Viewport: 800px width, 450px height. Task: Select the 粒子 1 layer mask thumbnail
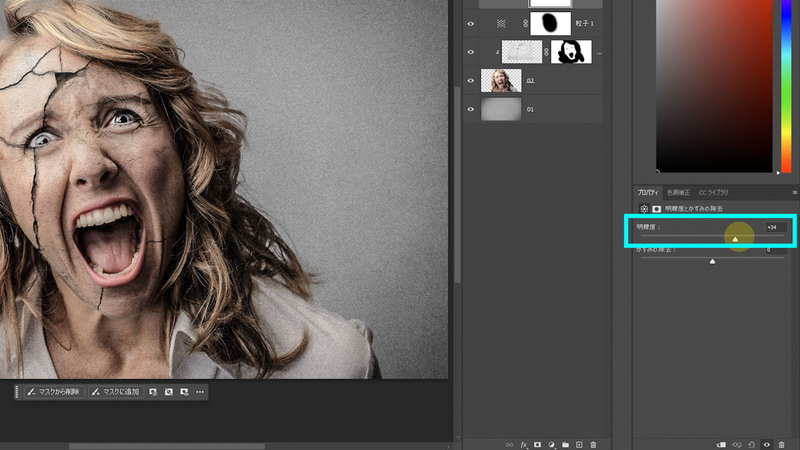coord(551,23)
